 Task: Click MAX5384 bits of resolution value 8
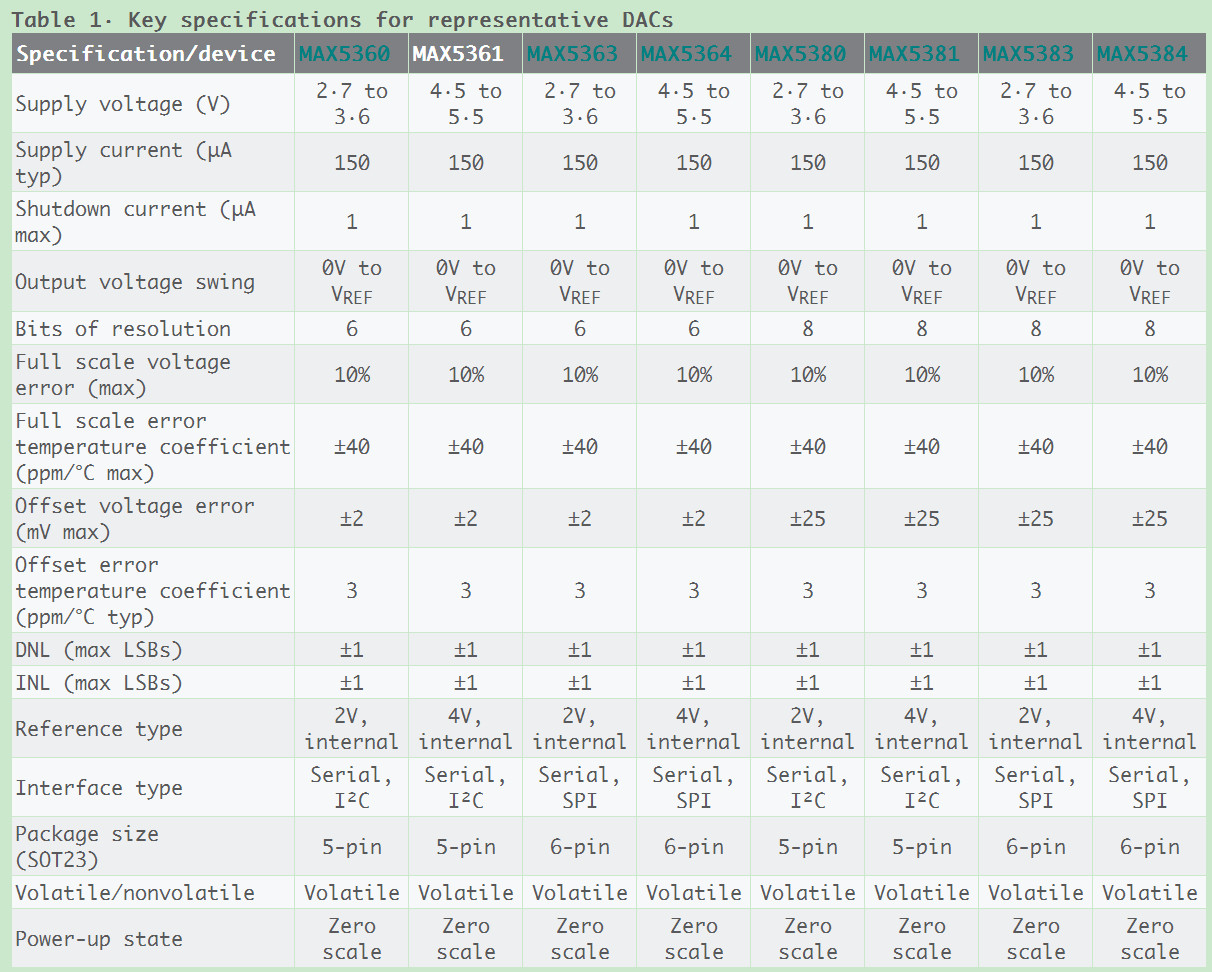coord(1149,329)
